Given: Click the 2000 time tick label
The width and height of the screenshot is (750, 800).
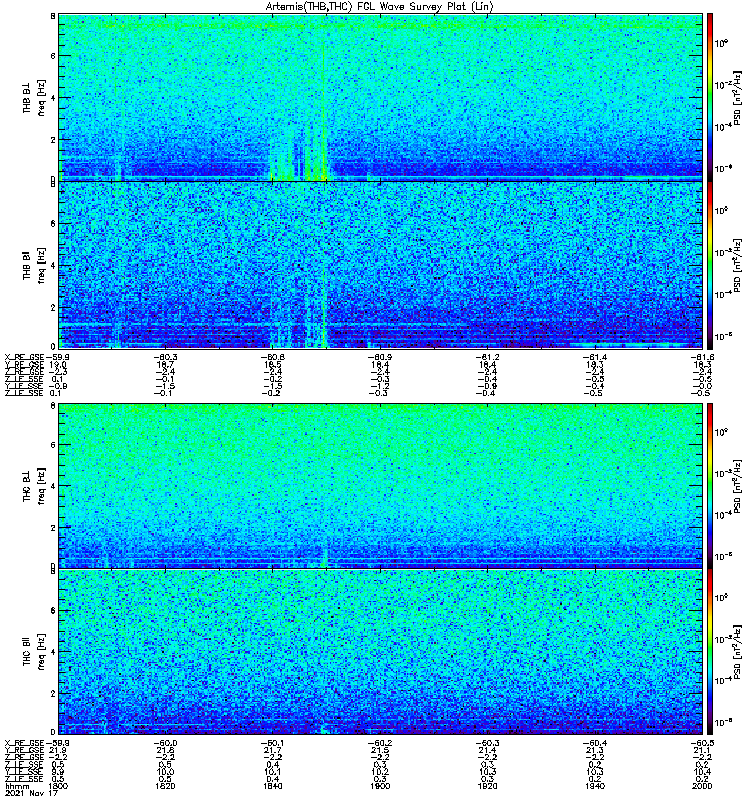Looking at the screenshot, I should click(702, 786).
